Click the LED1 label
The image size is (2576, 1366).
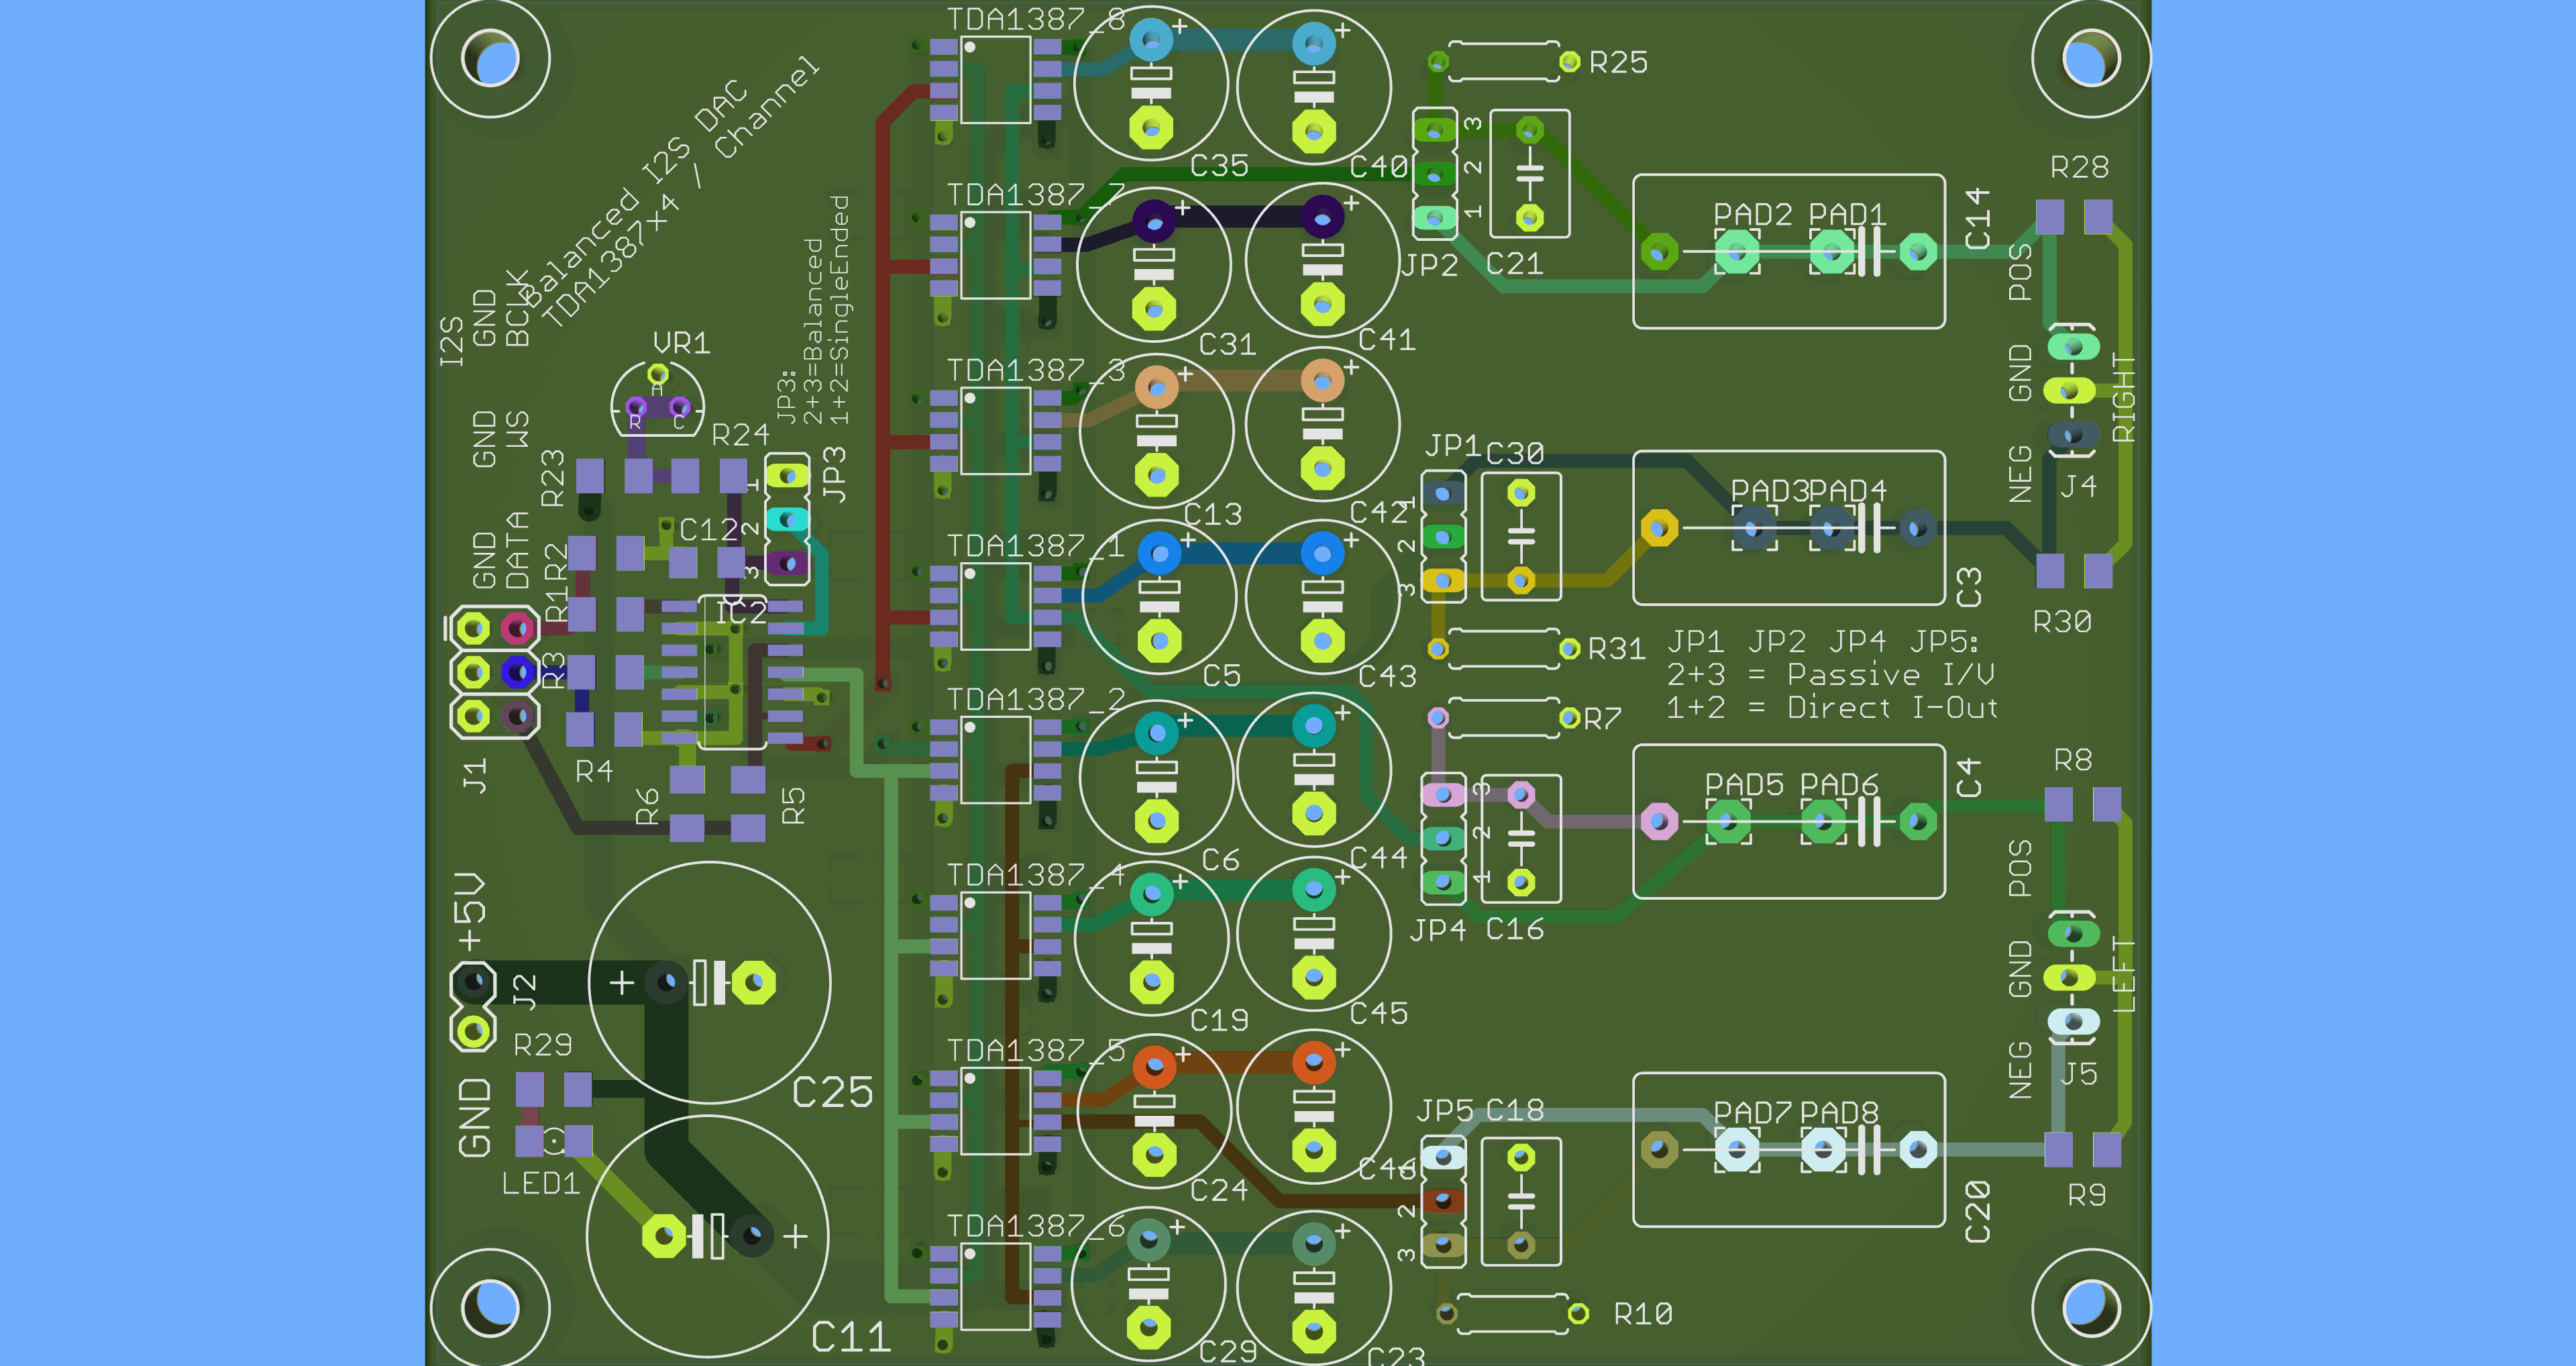point(540,1183)
